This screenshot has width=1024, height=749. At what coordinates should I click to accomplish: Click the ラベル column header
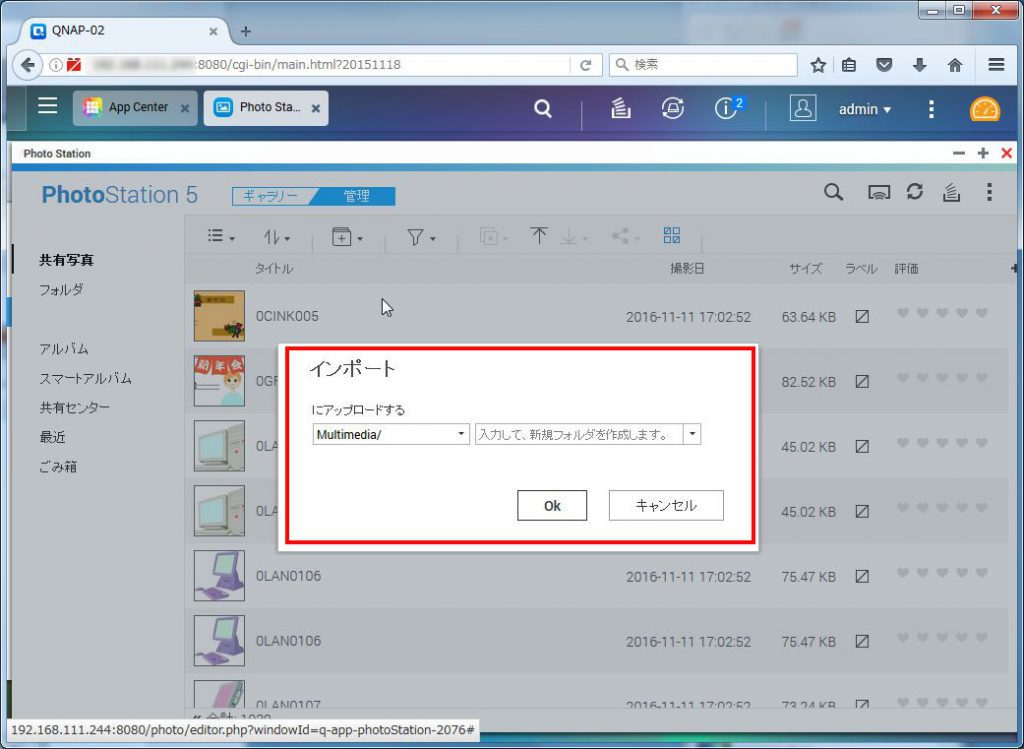point(861,268)
